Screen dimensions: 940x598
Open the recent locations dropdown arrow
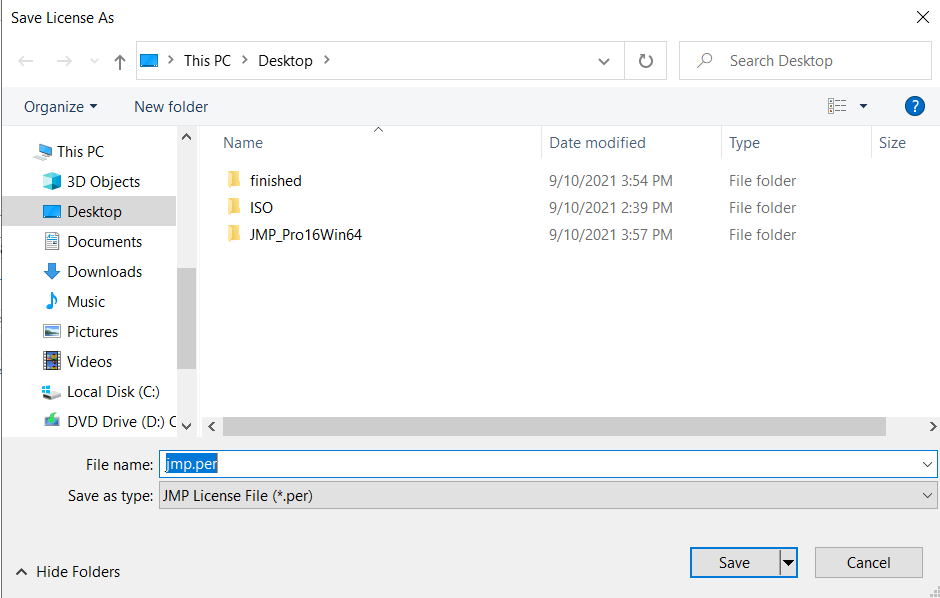(94, 61)
